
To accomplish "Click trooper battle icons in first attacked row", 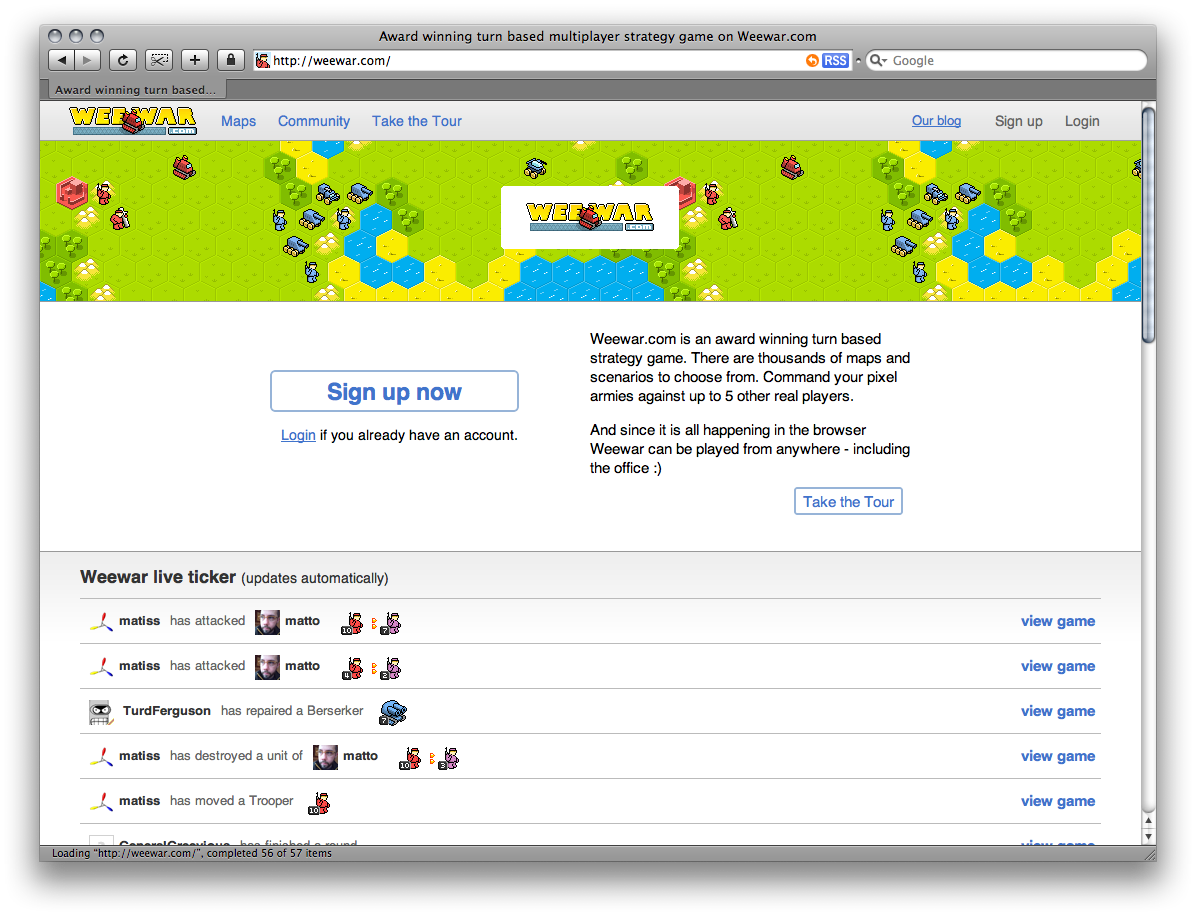I will tap(371, 623).
